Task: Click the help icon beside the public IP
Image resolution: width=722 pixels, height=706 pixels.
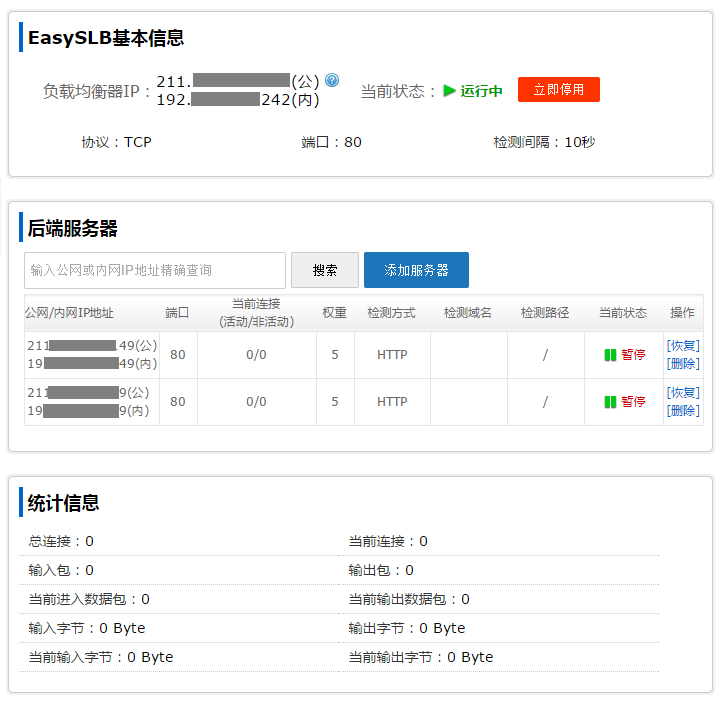Action: coord(332,80)
